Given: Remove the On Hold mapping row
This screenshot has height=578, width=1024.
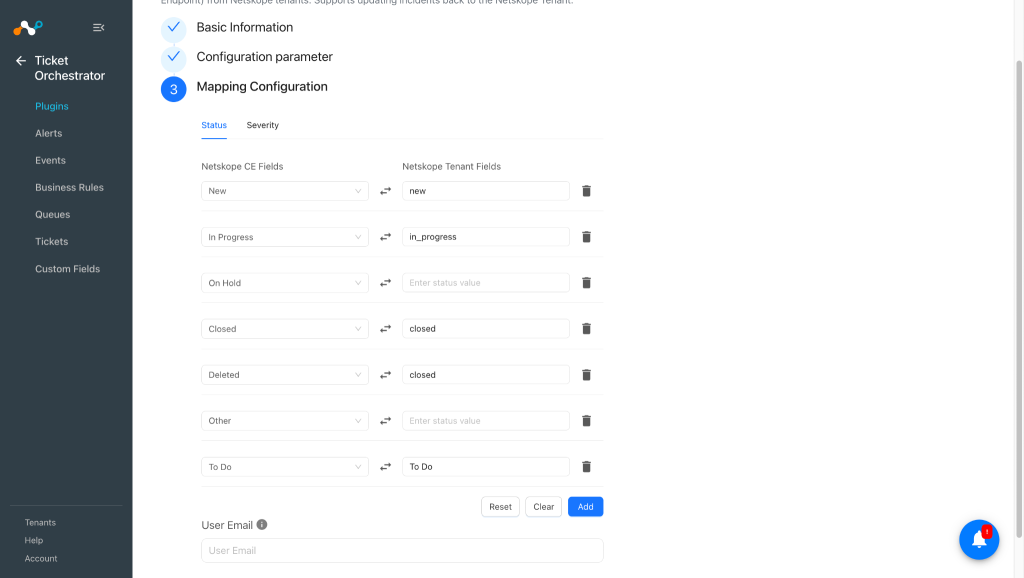Looking at the screenshot, I should [586, 283].
